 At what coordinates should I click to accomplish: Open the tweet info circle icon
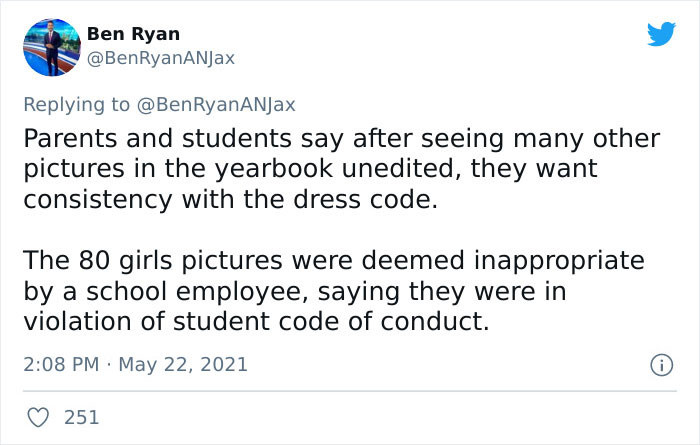[x=660, y=365]
